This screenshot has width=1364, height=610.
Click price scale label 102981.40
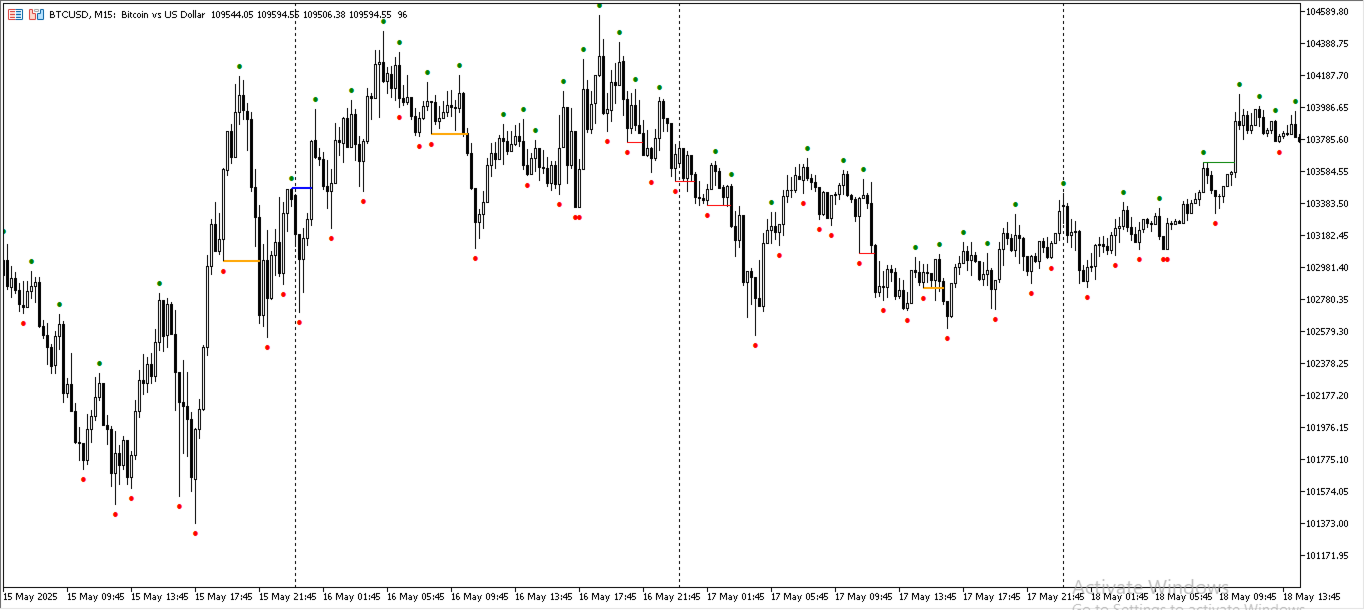click(1327, 268)
